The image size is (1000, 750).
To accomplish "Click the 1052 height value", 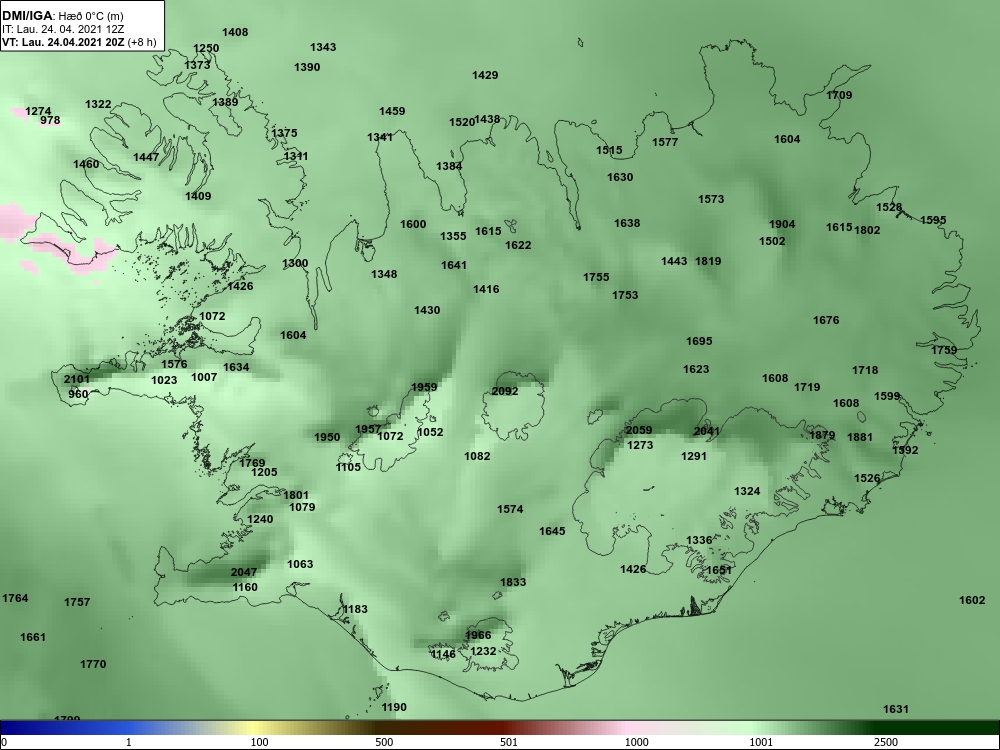I will [430, 432].
